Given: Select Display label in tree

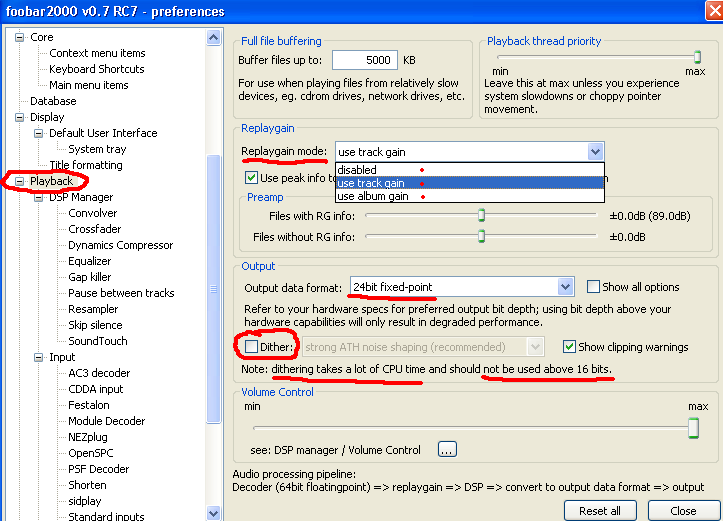Looking at the screenshot, I should point(47,117).
